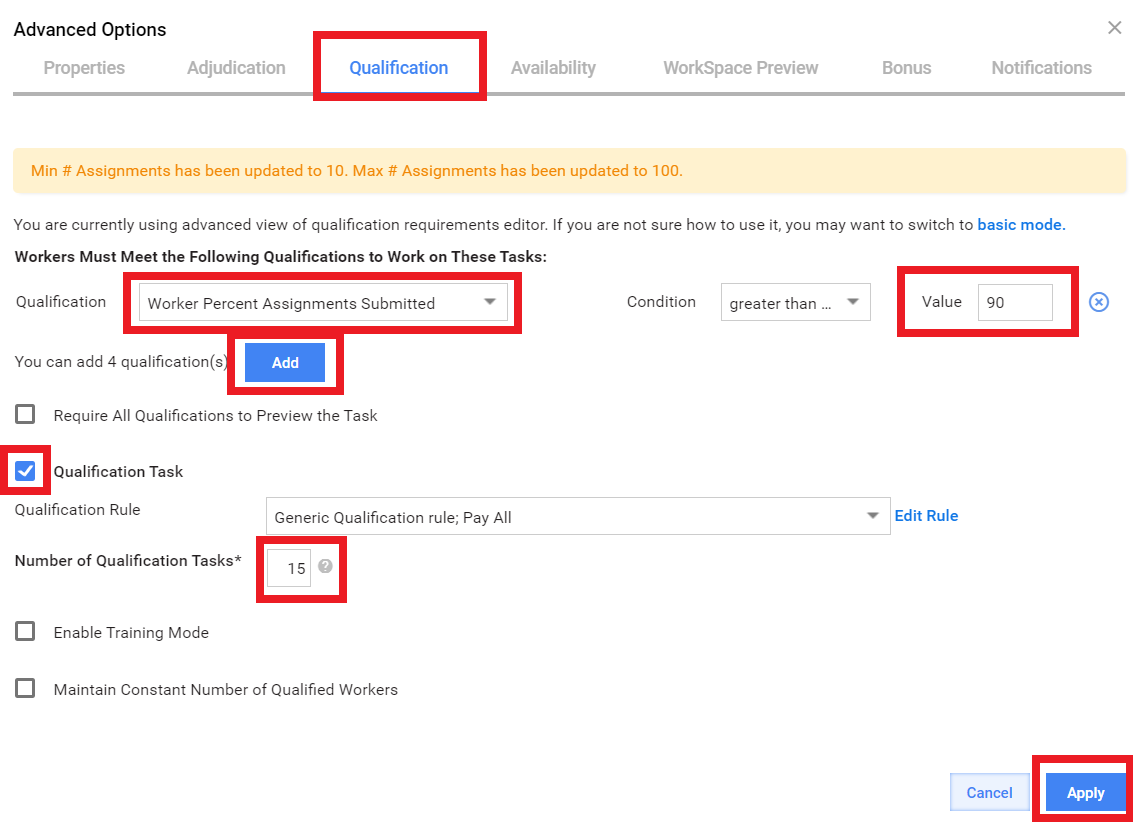Image resolution: width=1133 pixels, height=829 pixels.
Task: Open the Notifications tab
Action: [1041, 68]
